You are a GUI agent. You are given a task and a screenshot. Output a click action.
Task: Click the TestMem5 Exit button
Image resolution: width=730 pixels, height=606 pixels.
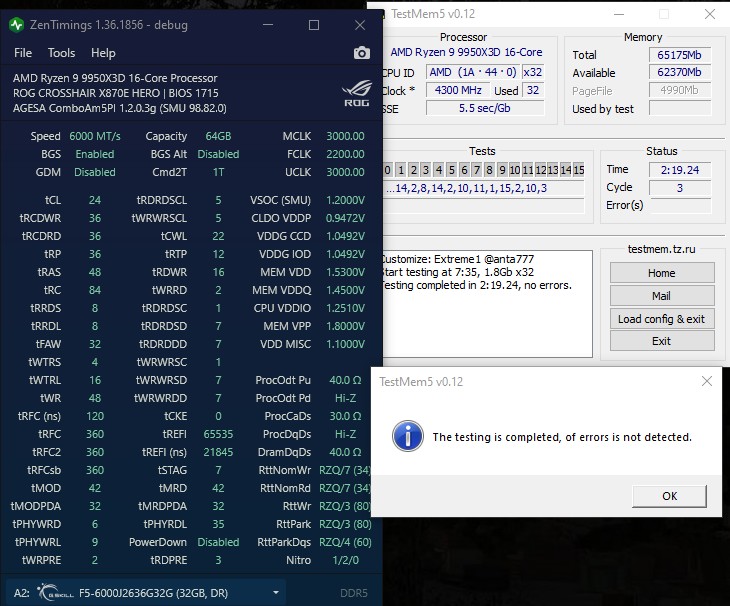click(662, 341)
